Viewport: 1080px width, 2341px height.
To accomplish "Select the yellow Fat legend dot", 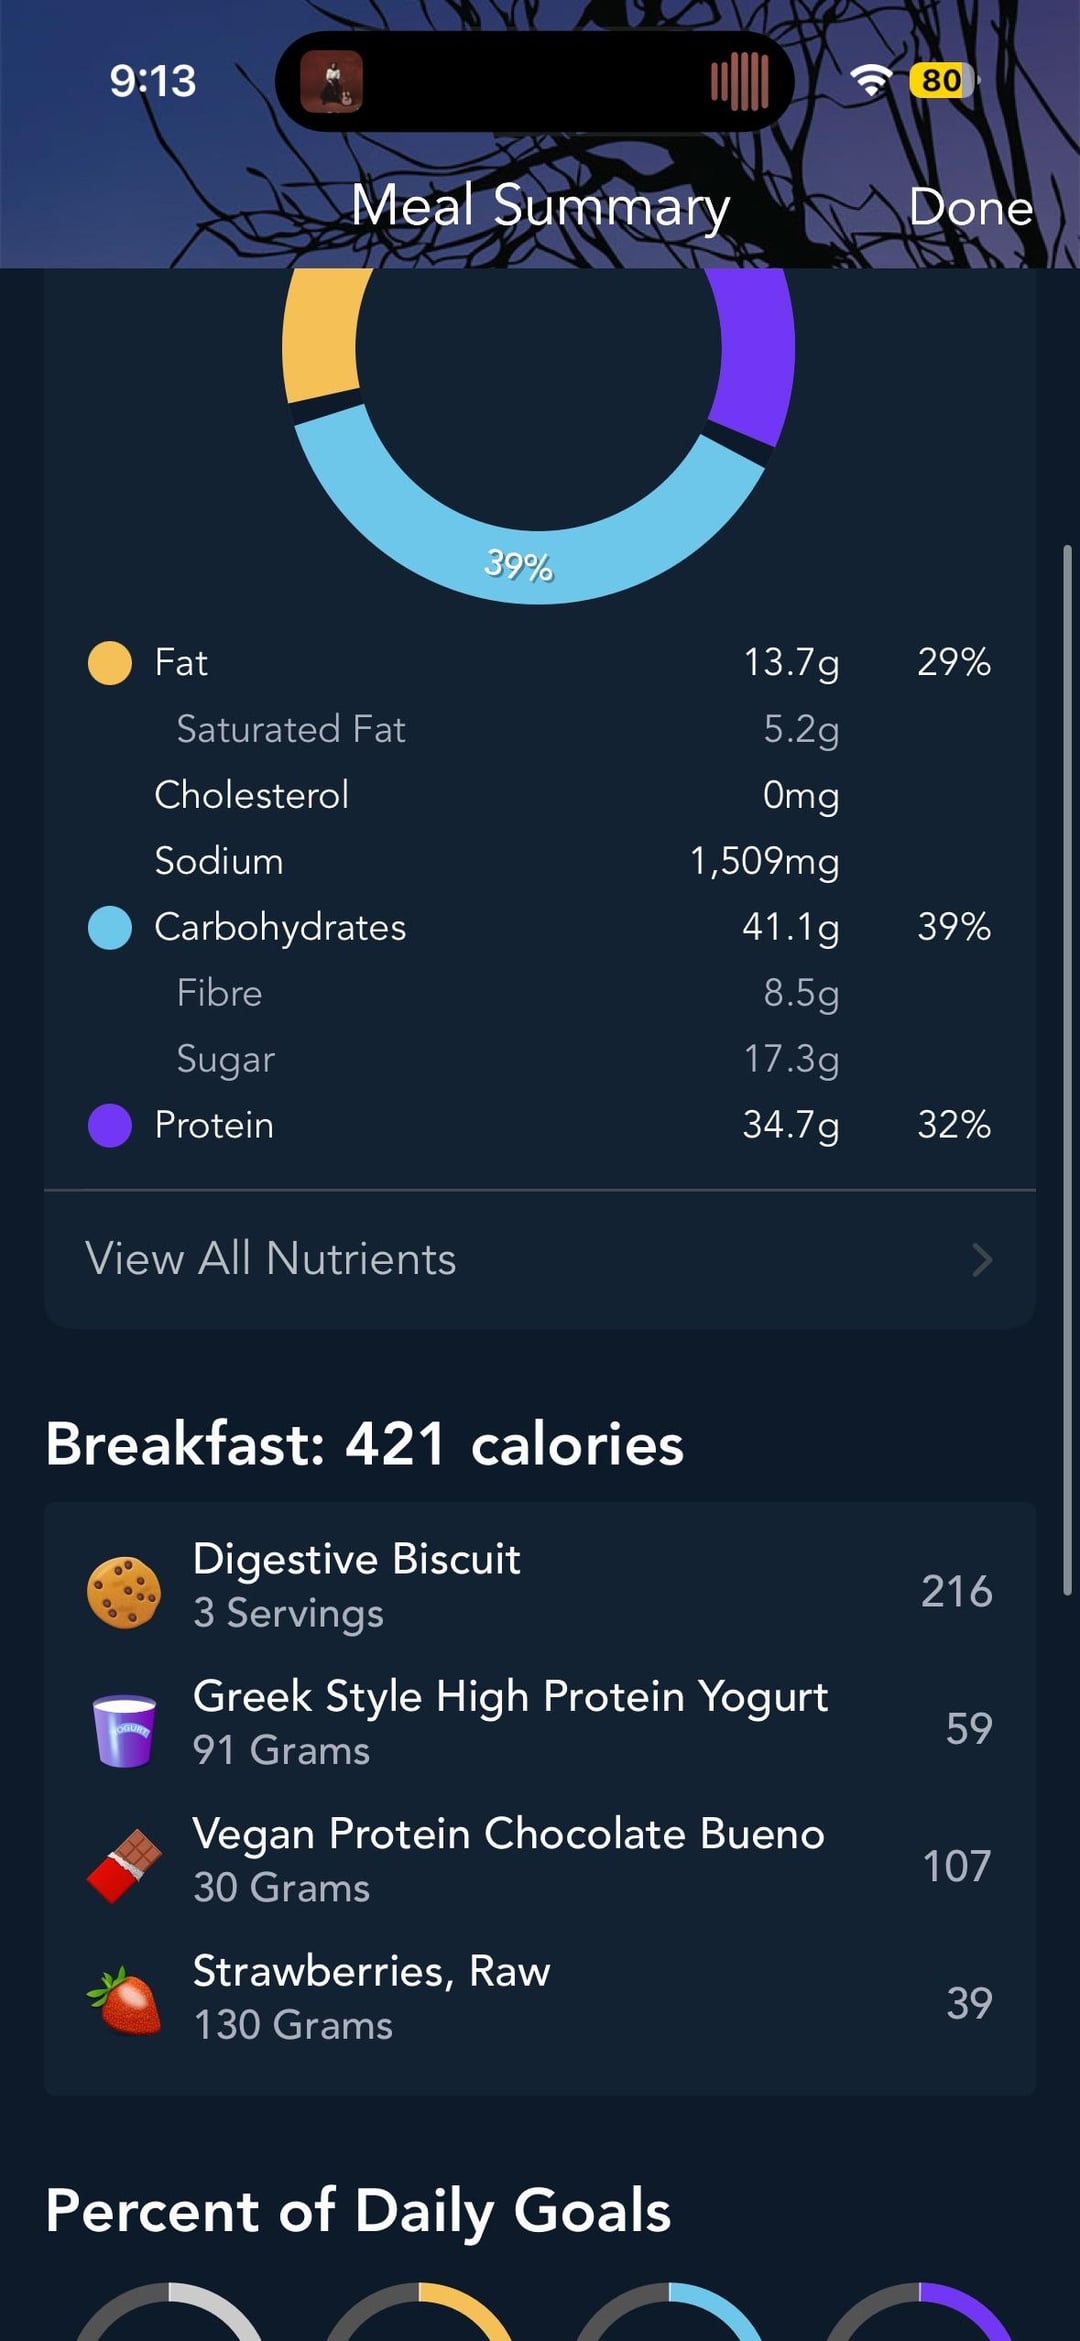I will click(x=110, y=663).
